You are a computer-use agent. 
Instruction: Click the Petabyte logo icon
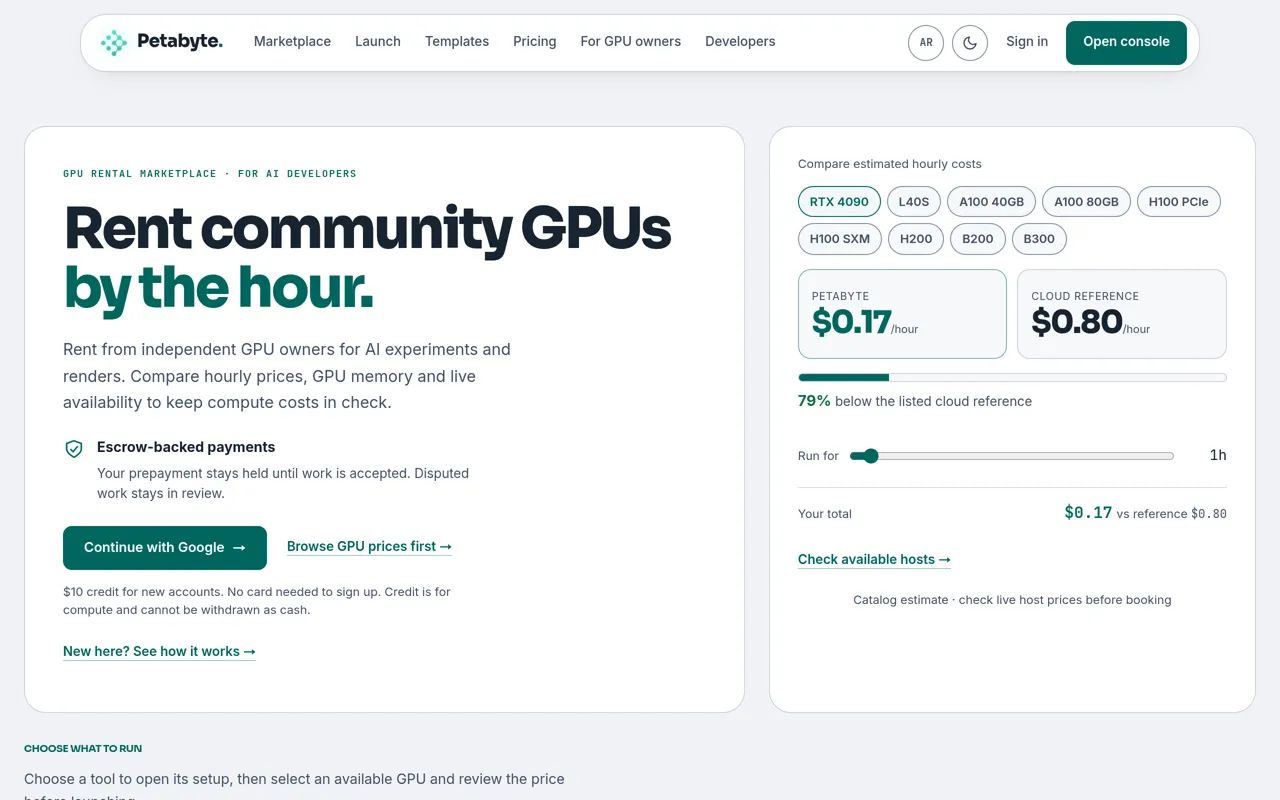pos(114,42)
